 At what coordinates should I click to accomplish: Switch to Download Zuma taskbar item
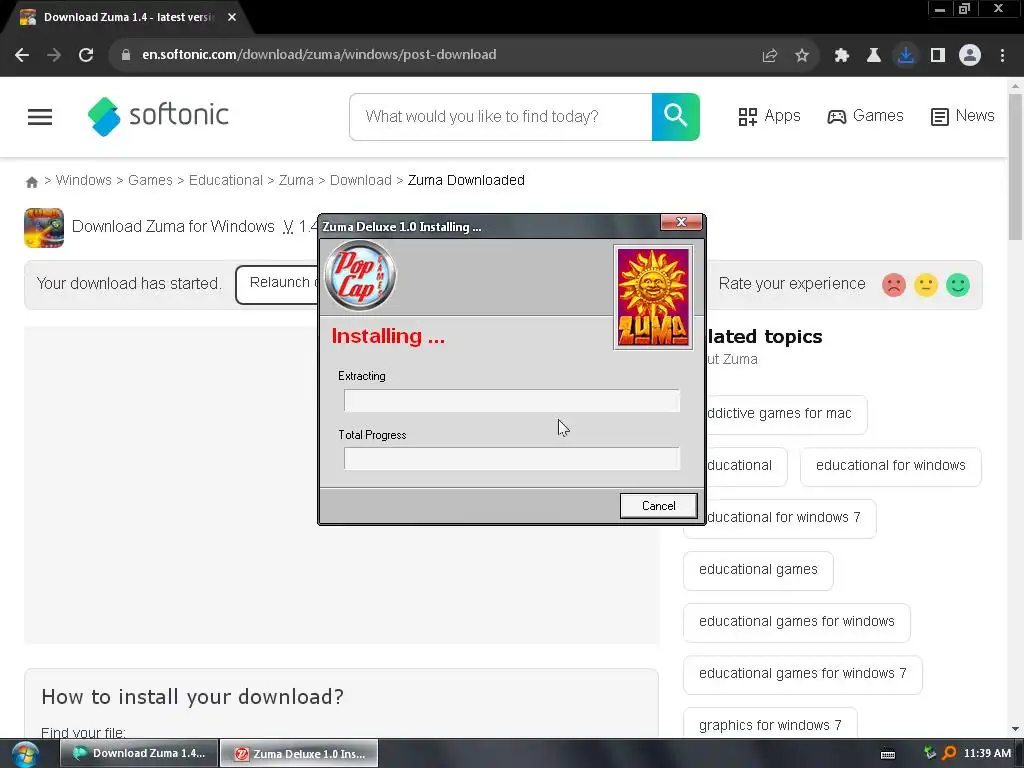[x=139, y=754]
